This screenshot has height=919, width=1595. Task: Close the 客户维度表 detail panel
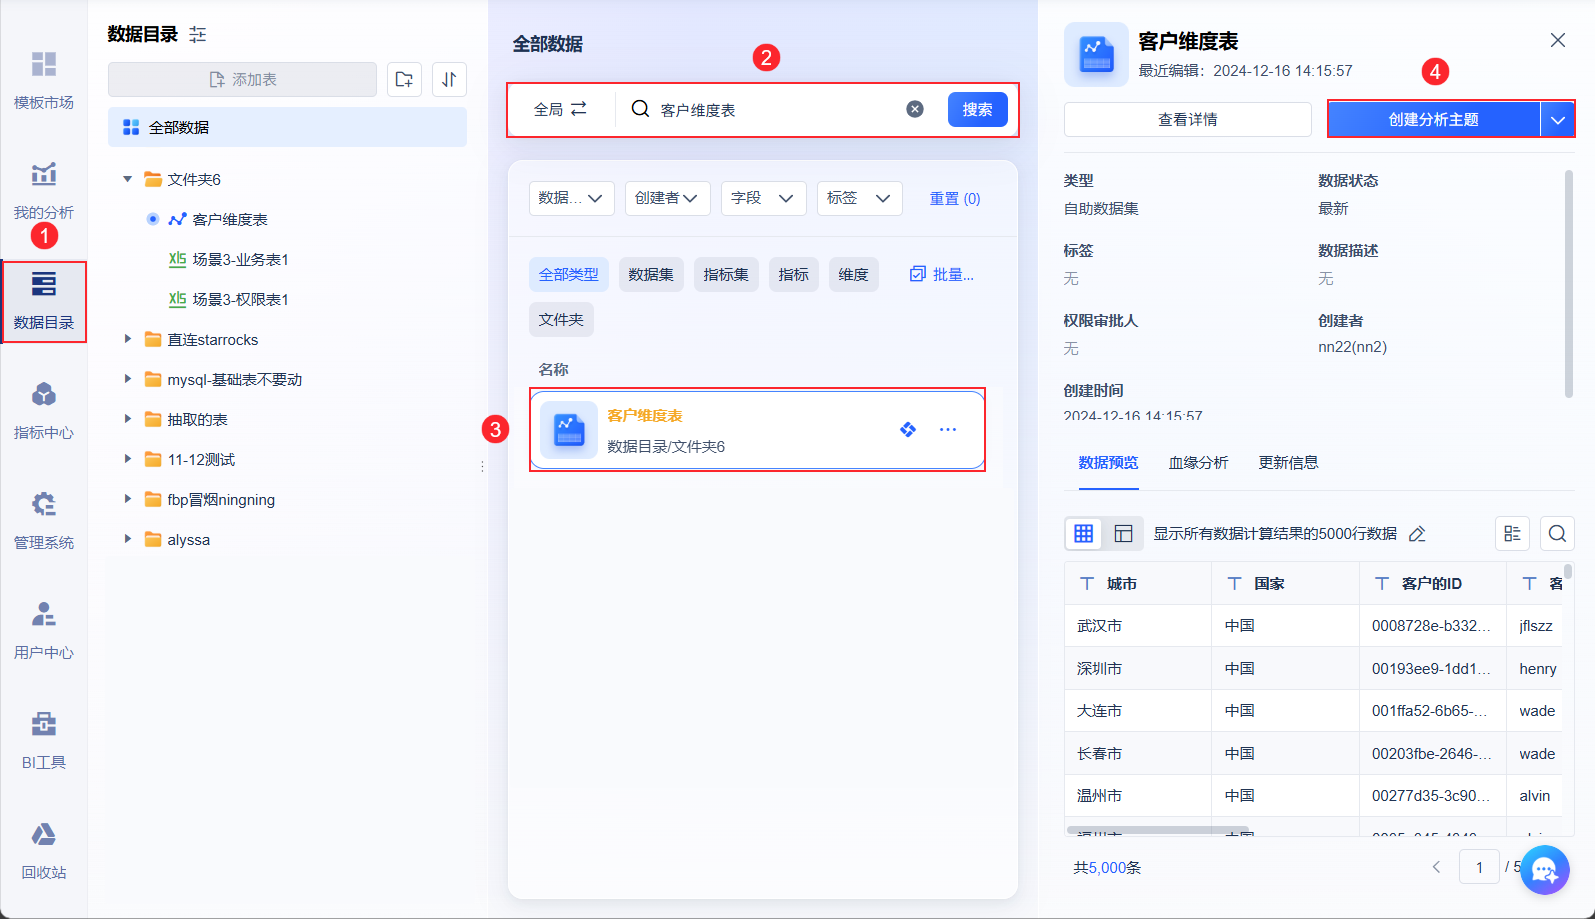pyautogui.click(x=1558, y=40)
